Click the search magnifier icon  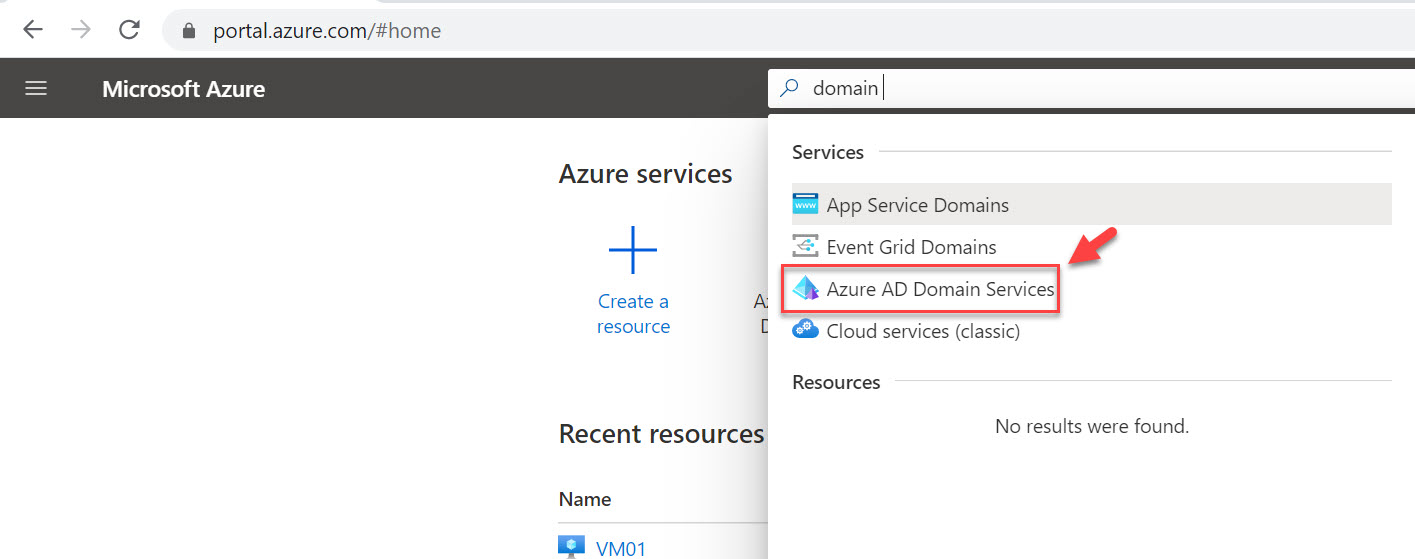click(x=789, y=88)
